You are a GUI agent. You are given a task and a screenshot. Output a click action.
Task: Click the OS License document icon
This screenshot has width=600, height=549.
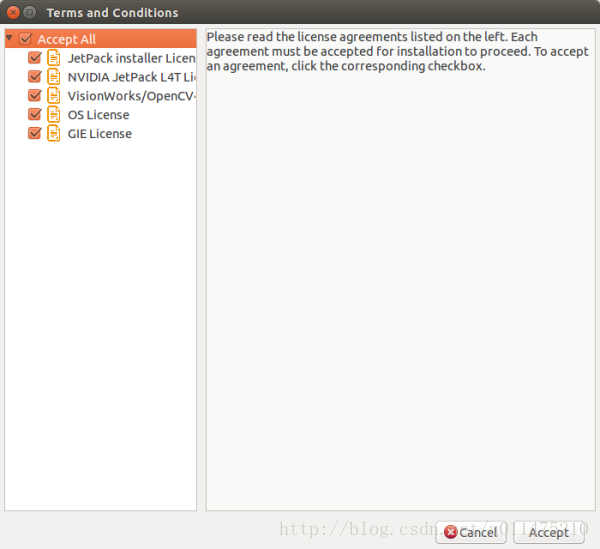click(x=54, y=114)
